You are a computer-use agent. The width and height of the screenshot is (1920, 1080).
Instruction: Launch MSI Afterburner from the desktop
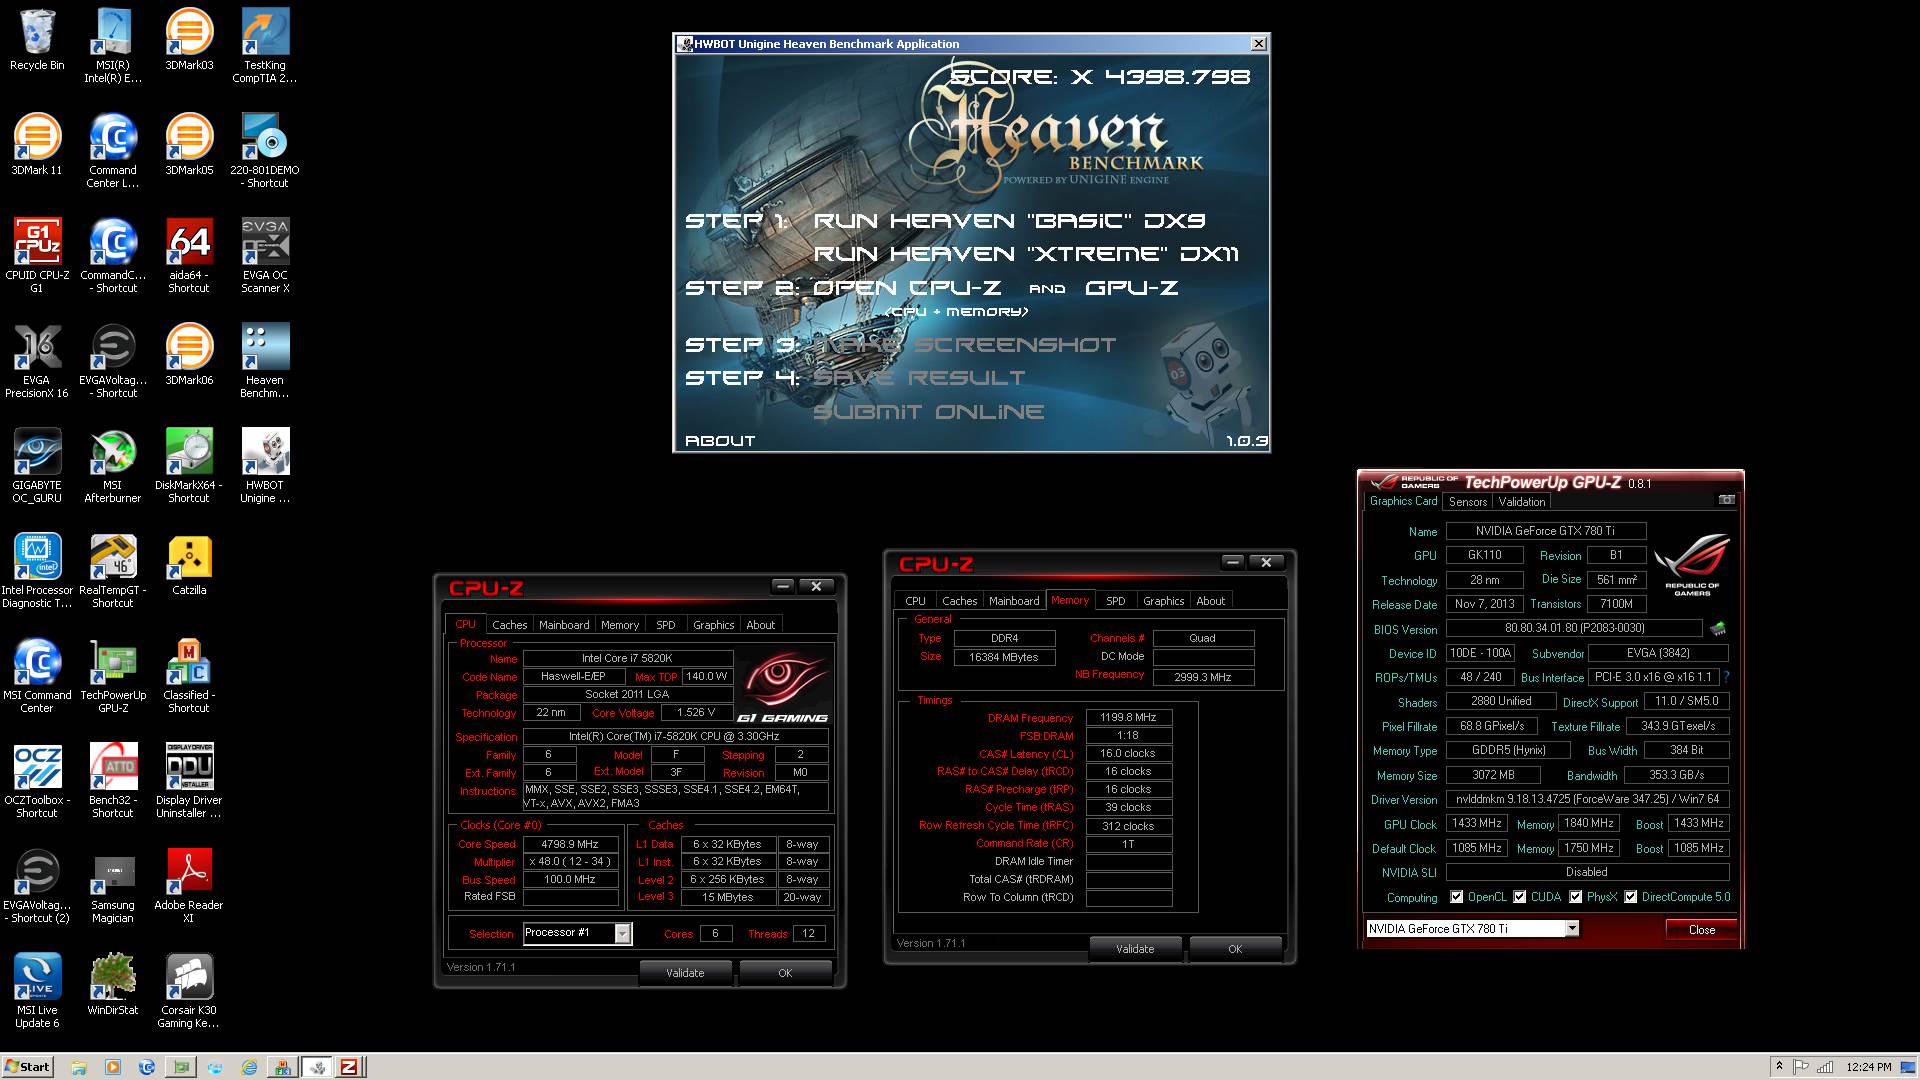(x=113, y=465)
